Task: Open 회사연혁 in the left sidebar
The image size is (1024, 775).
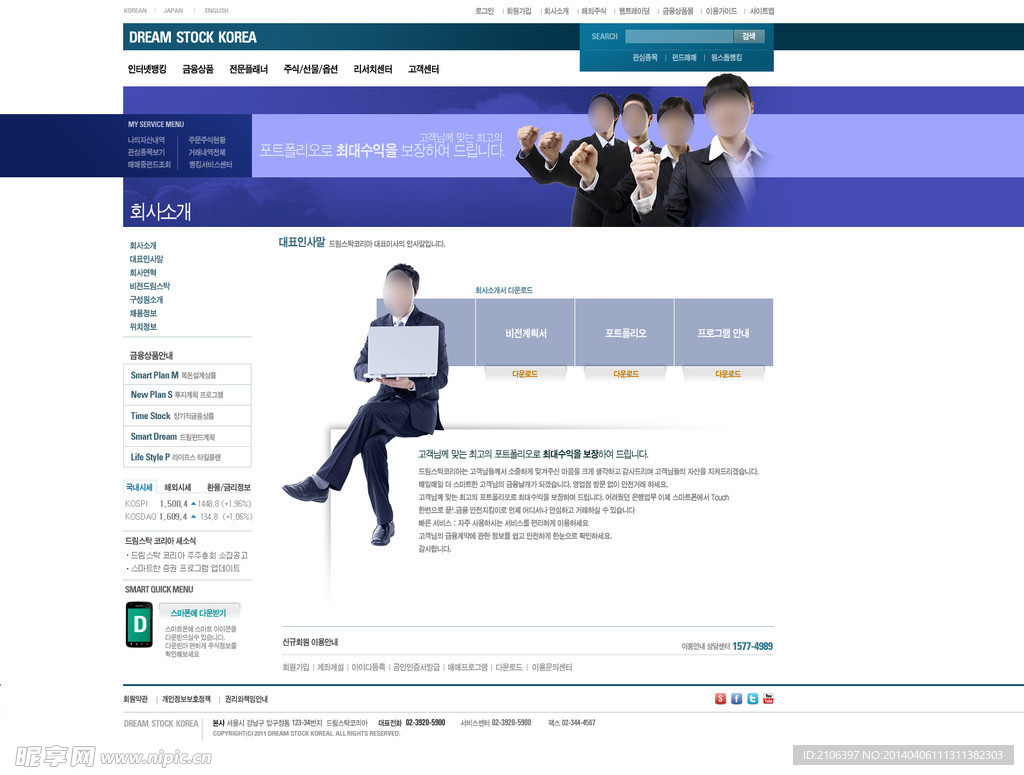Action: (x=143, y=273)
